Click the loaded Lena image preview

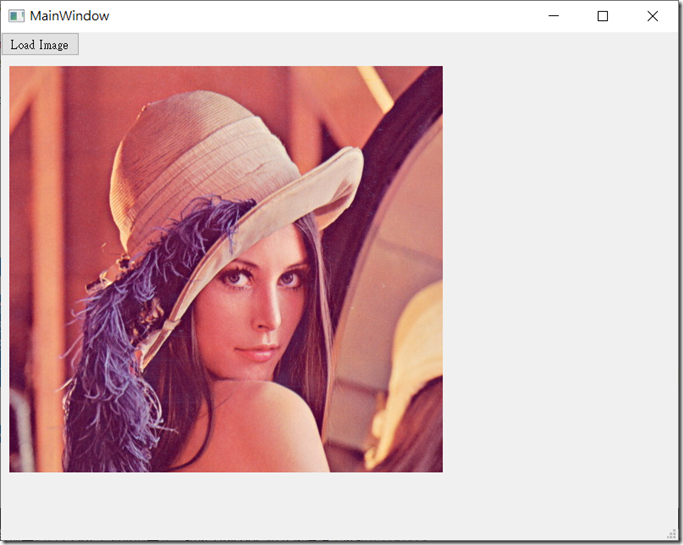226,269
